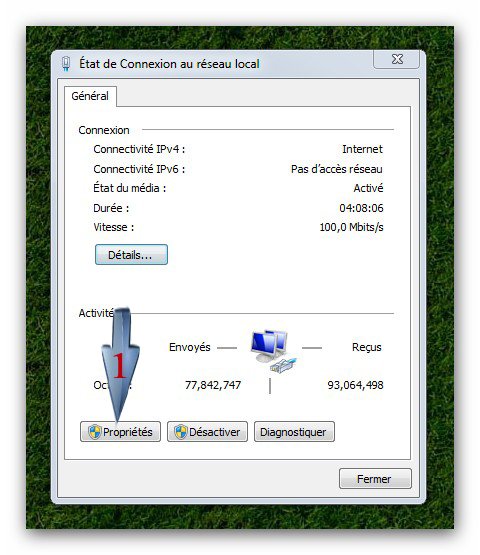
Task: Click the IPv4 connectivity value 'Internet'
Action: click(362, 149)
